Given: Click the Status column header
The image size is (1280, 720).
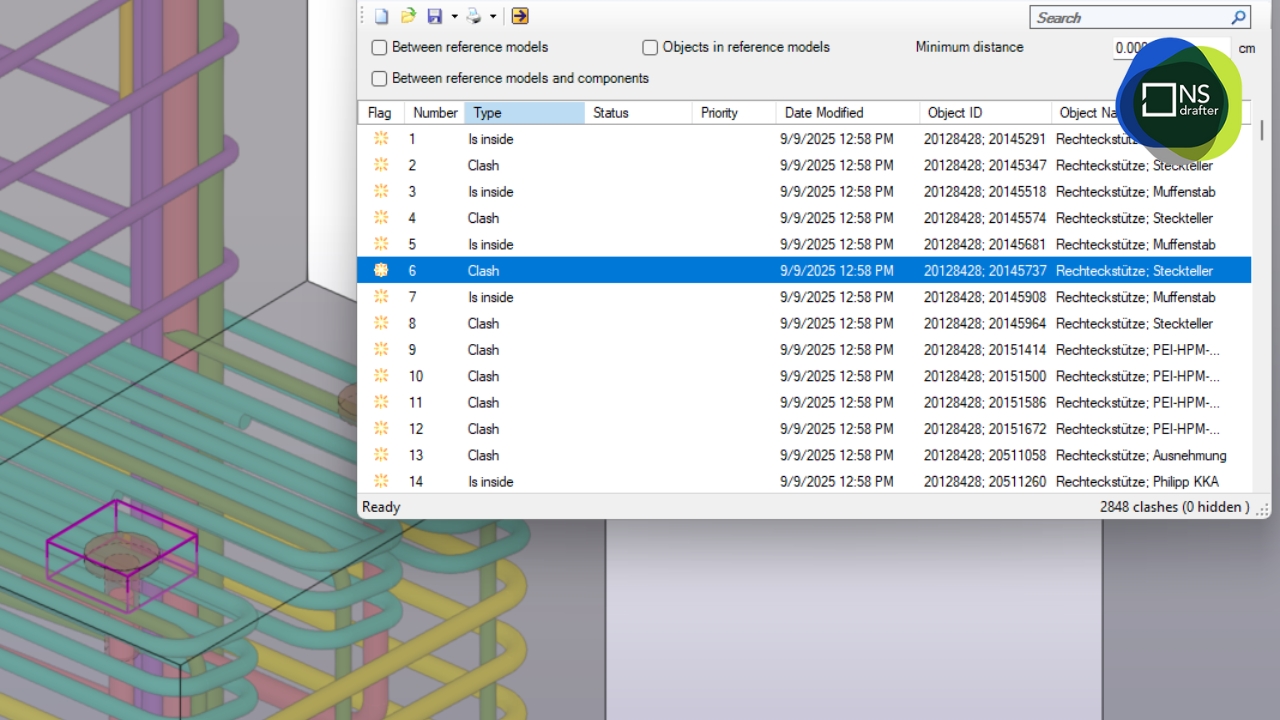Looking at the screenshot, I should tap(638, 113).
